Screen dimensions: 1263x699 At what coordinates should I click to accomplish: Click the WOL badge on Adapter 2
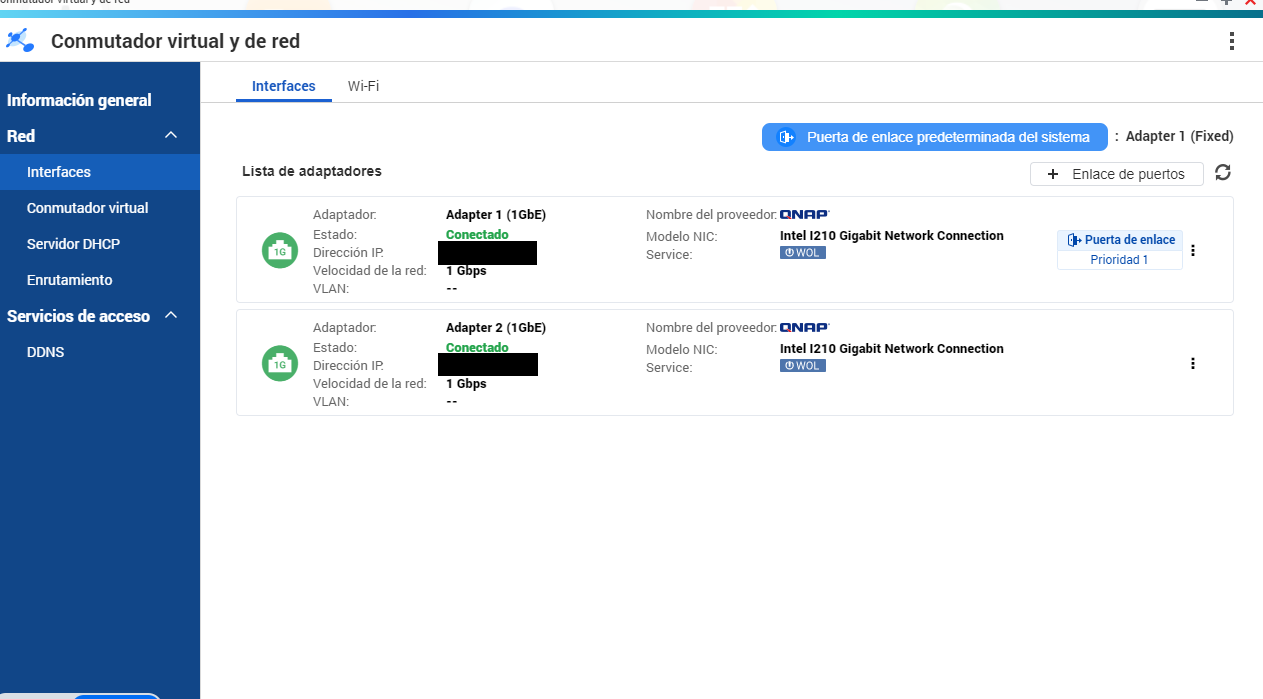tap(802, 366)
